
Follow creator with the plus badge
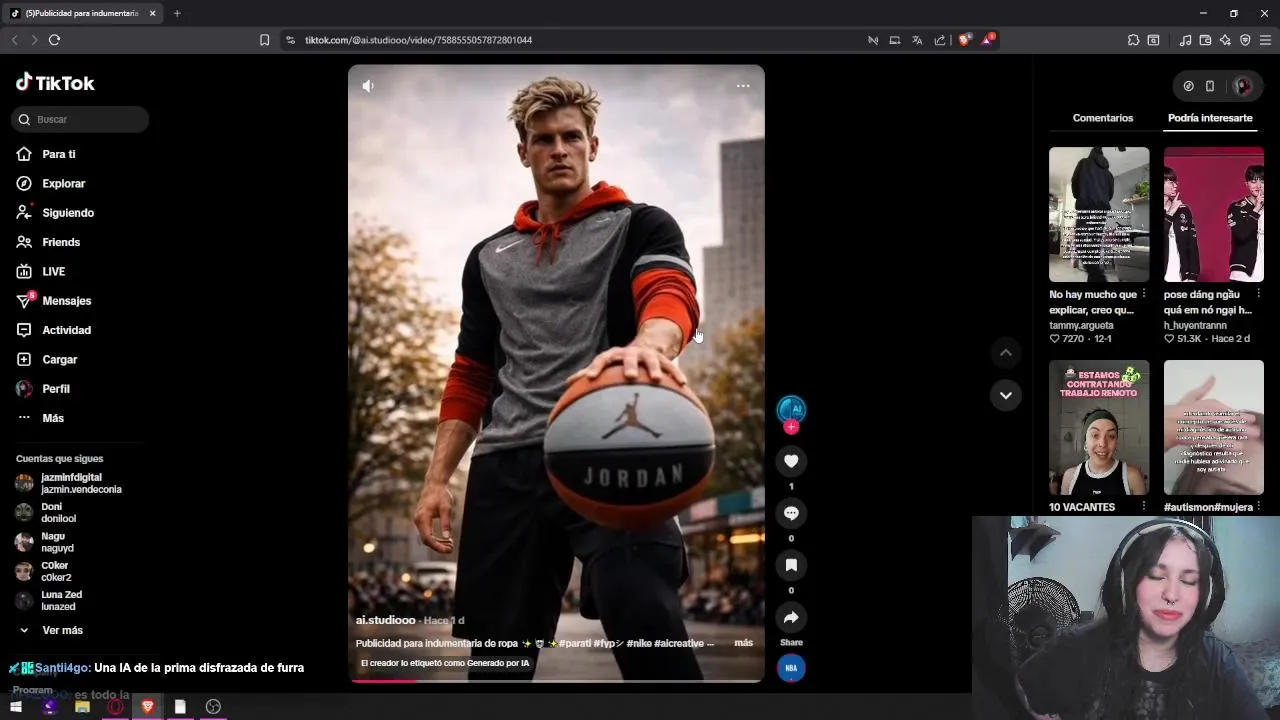[791, 427]
